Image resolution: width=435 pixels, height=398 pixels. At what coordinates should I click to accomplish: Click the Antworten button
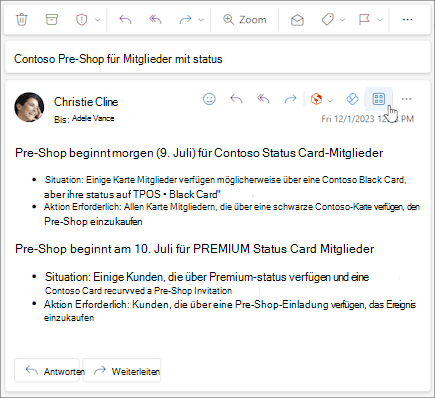(x=47, y=370)
